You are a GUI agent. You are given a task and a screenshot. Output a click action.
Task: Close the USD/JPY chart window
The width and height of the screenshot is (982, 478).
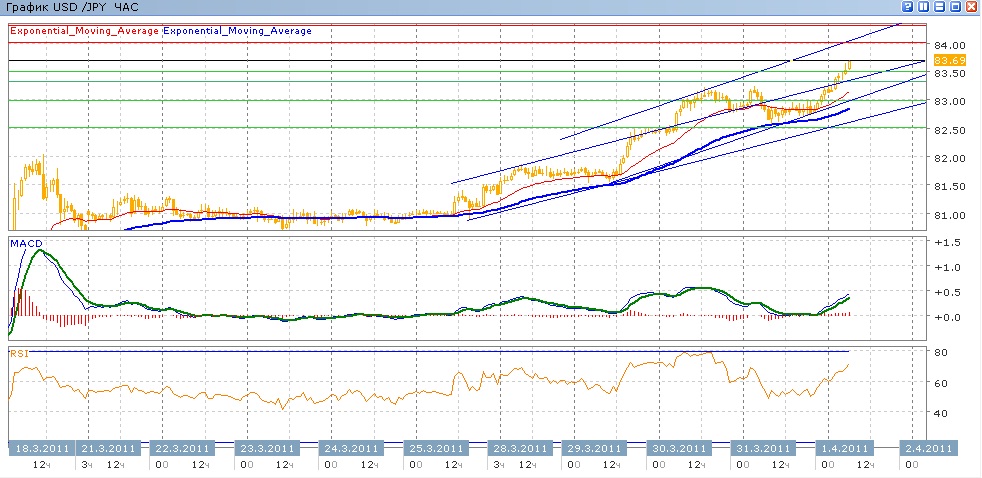(x=971, y=7)
